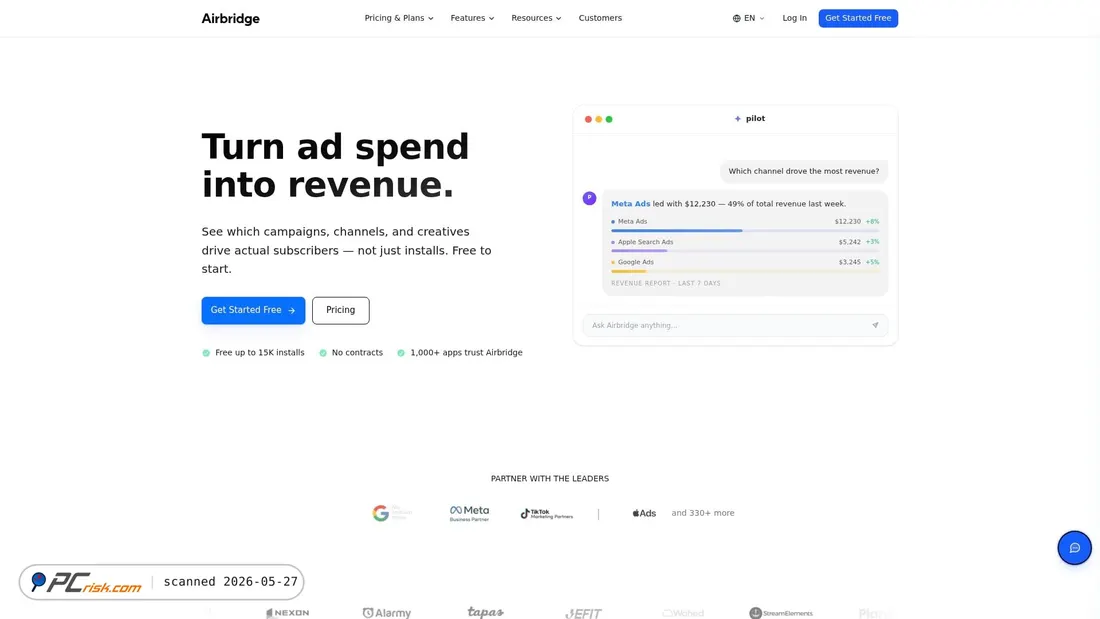Screen dimensions: 1100x619
Task: Click the StreamElements customer logo
Action: tap(781, 613)
